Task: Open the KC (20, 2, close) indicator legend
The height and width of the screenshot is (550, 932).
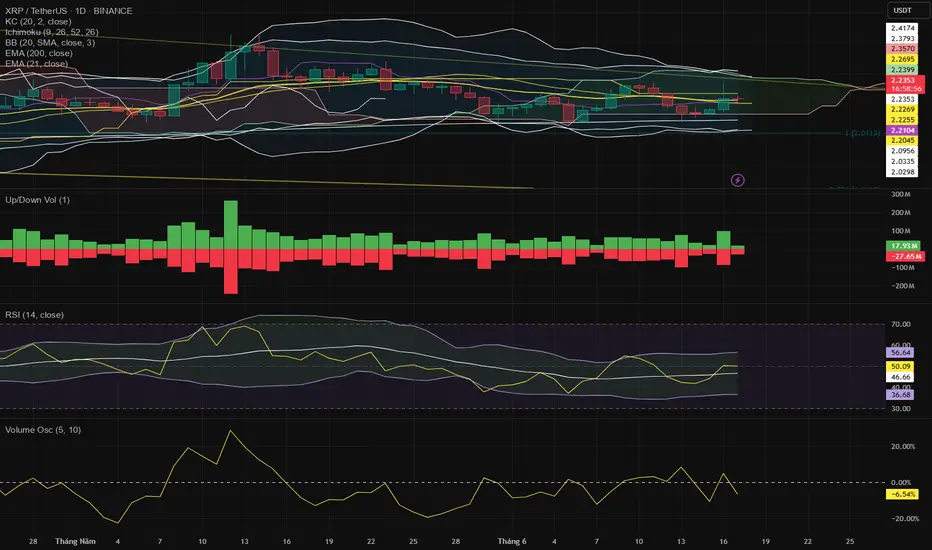Action: (38, 21)
